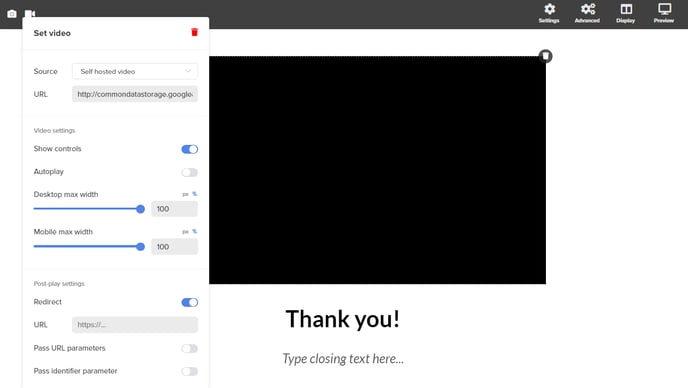Screen dimensions: 688x388
Task: Switch Mobile max width unit to percent
Action: pos(194,231)
